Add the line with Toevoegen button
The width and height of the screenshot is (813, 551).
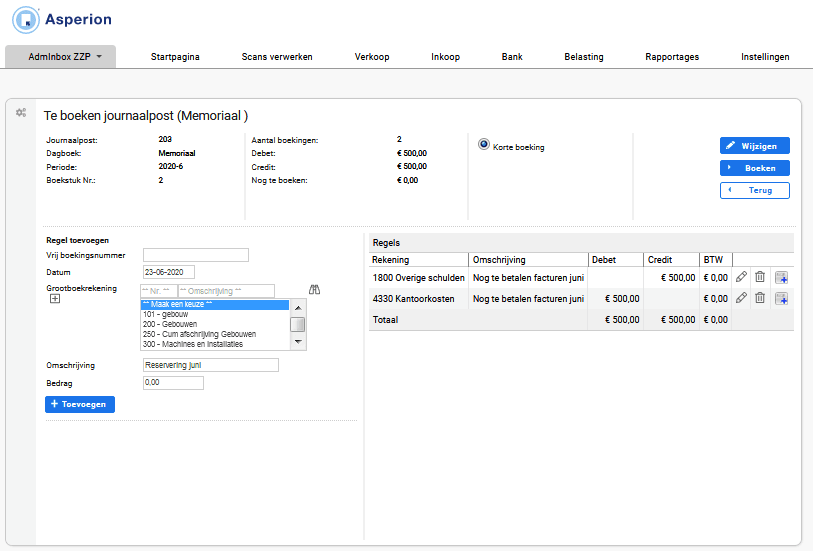click(80, 404)
